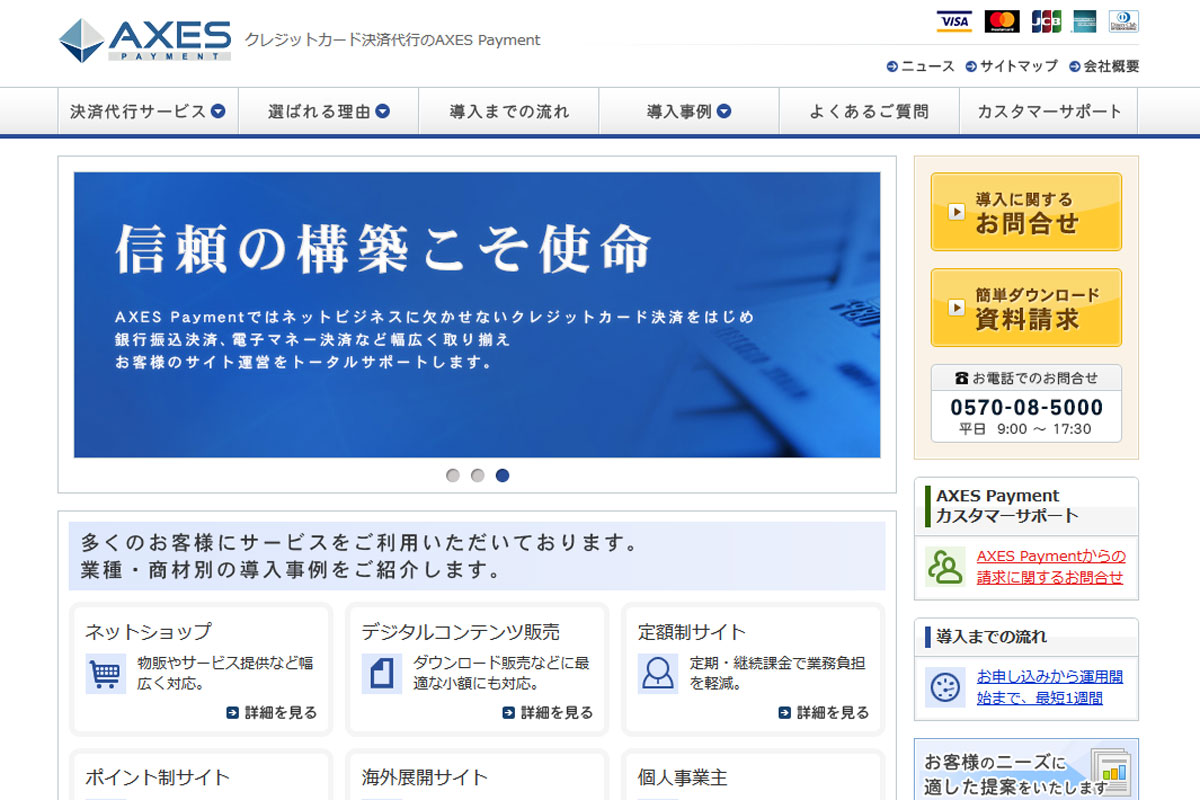Open お申し込みから運用開始まで link
Image resolution: width=1200 pixels, height=800 pixels.
coord(1050,687)
